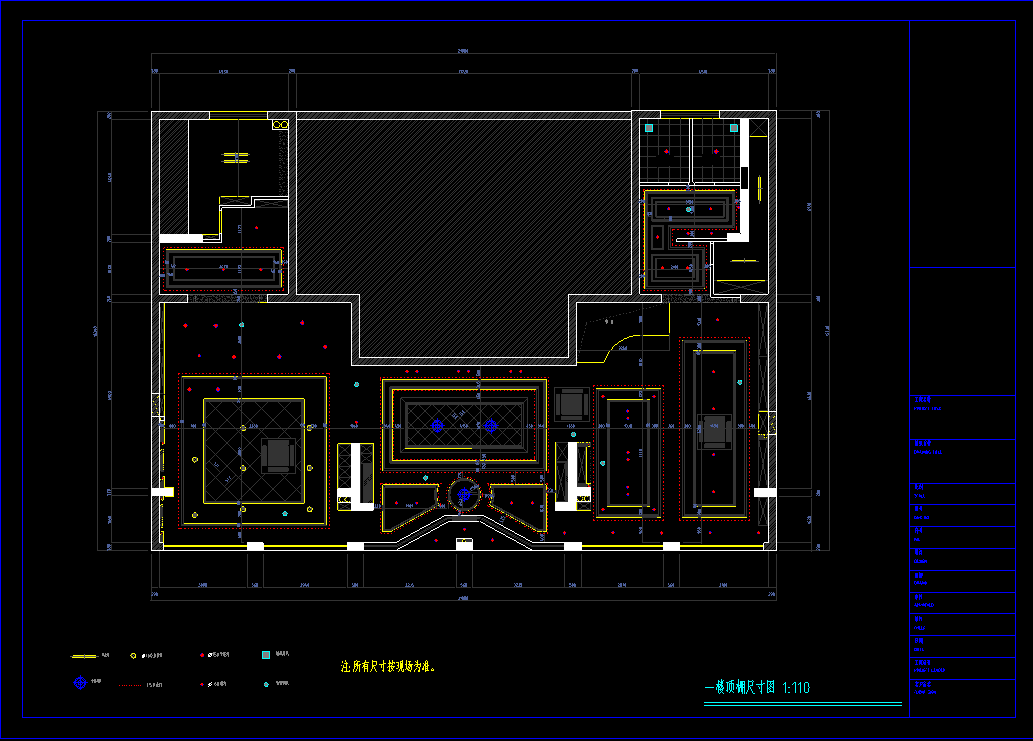Click the lower red spotlight legend symbol
The image size is (1033, 741).
(x=202, y=685)
